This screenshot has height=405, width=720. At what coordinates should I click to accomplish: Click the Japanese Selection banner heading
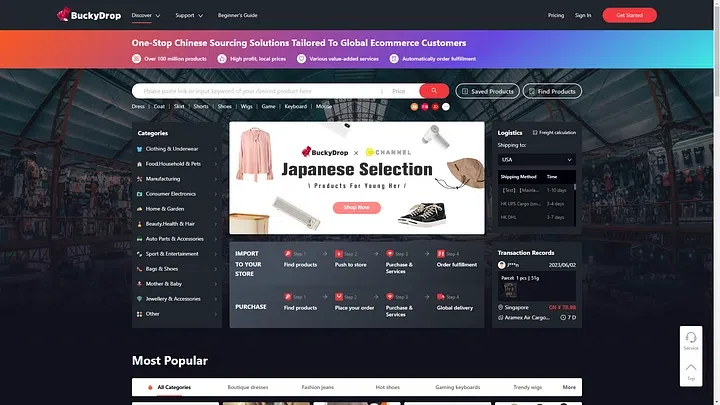[x=357, y=169]
